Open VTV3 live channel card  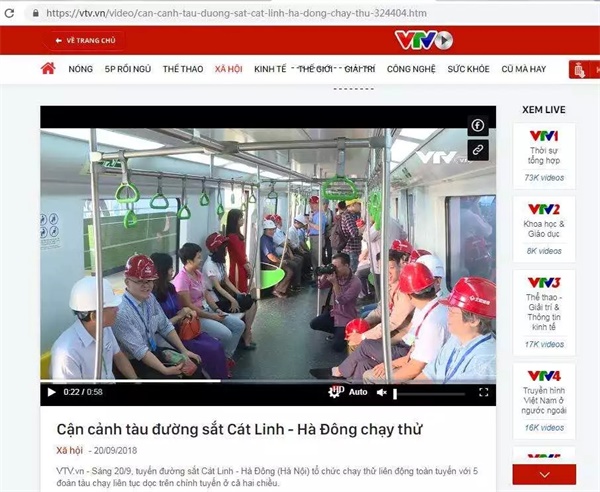click(544, 313)
